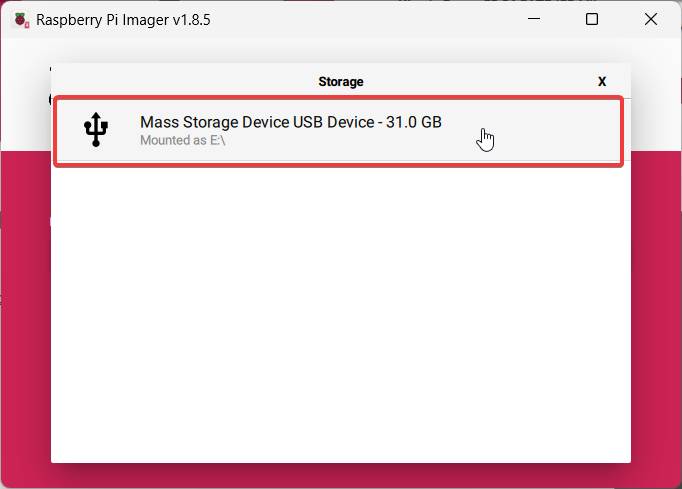This screenshot has width=682, height=489.
Task: Click the pink background right of dialog
Action: [x=655, y=300]
